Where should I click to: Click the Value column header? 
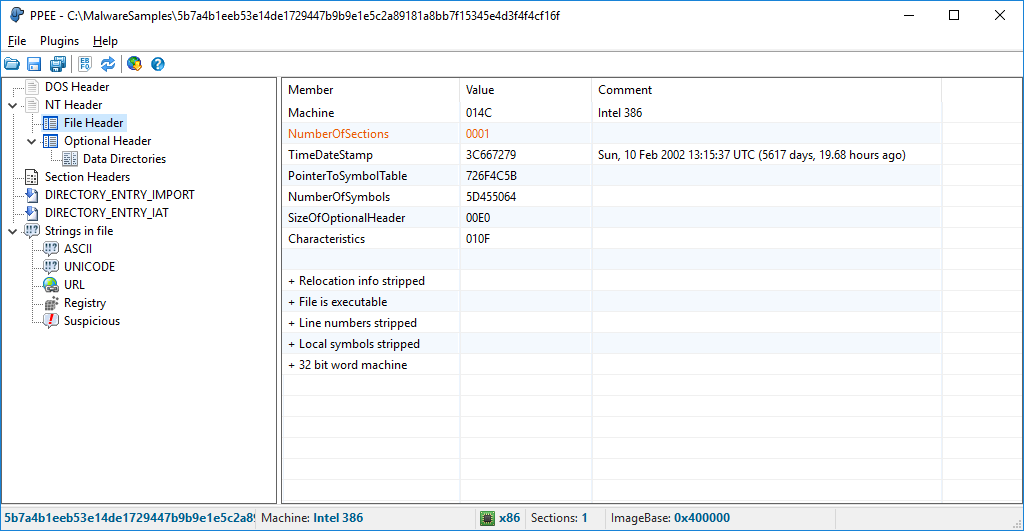point(526,90)
